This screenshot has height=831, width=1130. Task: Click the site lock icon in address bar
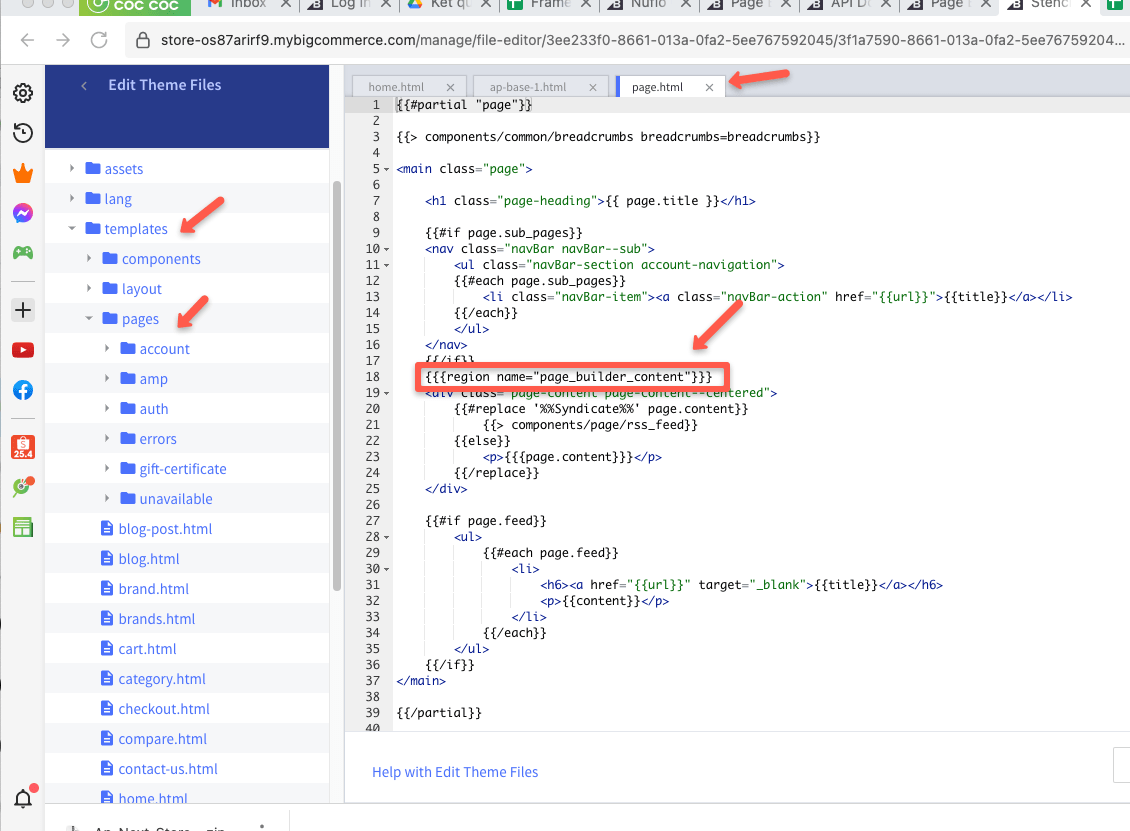pos(143,40)
